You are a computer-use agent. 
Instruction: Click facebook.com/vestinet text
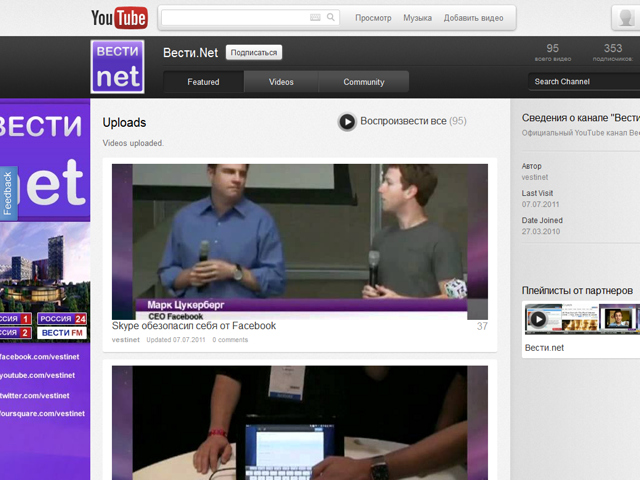tap(40, 357)
